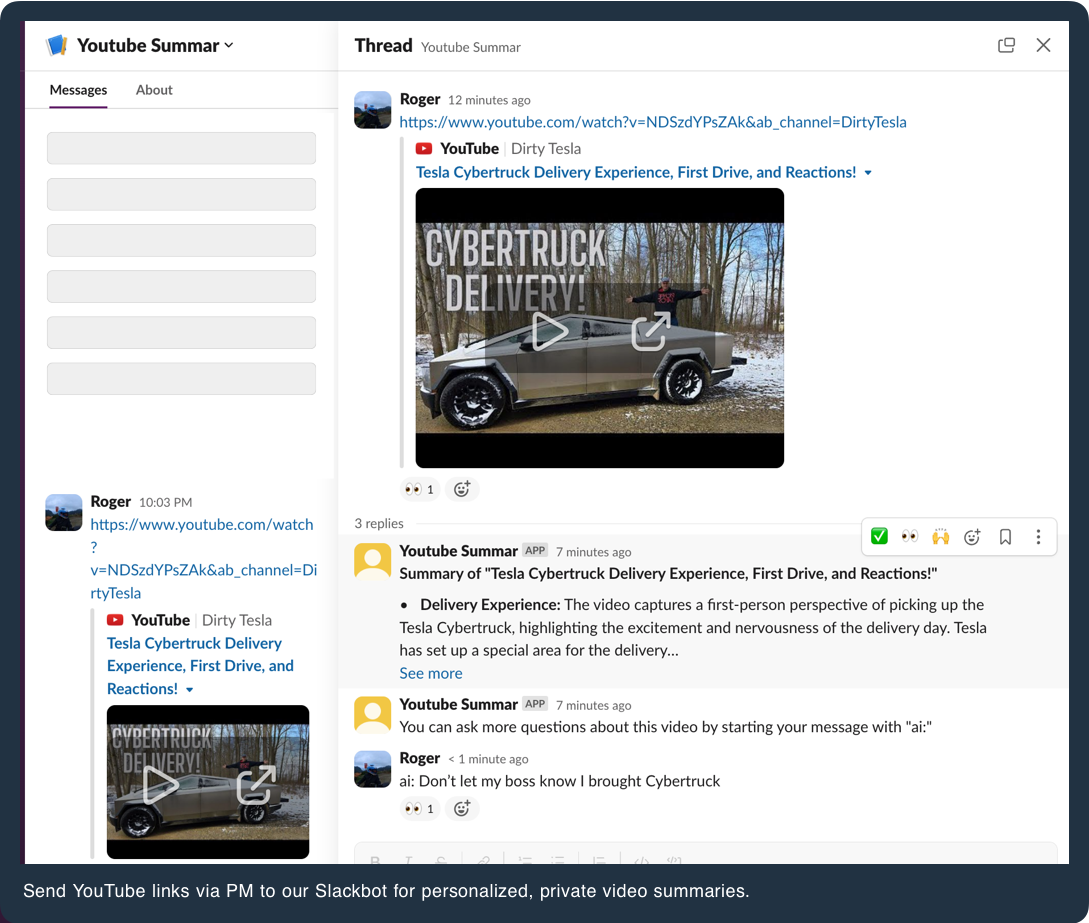React with green checkmark emoji
Screen dimensions: 1089x923
tap(879, 536)
